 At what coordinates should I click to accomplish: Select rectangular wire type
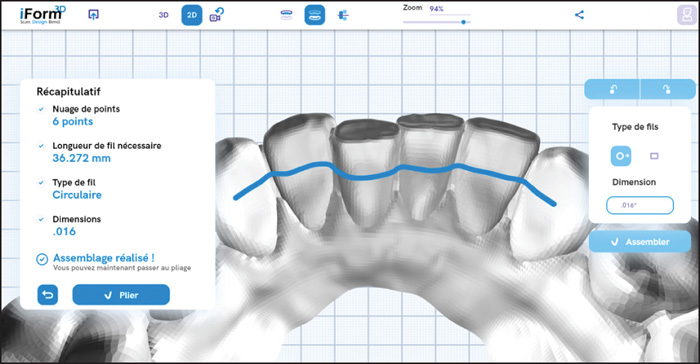[x=654, y=156]
